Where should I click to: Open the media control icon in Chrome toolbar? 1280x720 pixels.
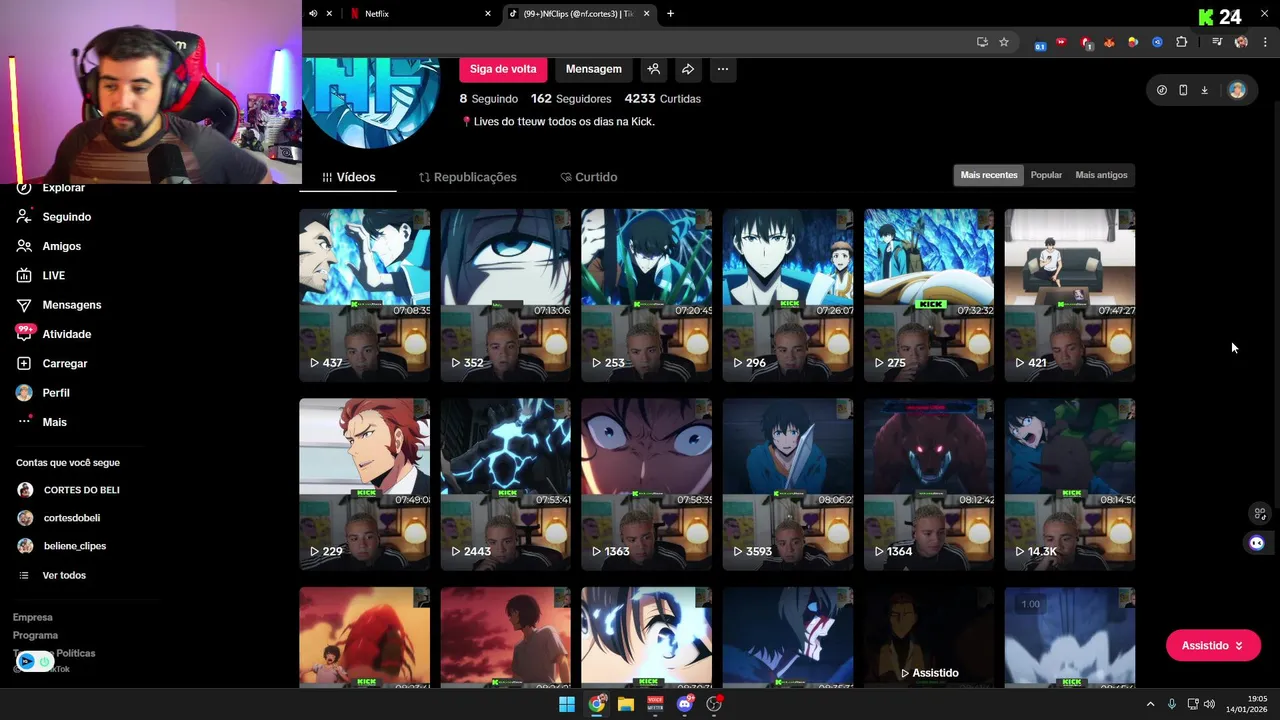click(1217, 42)
